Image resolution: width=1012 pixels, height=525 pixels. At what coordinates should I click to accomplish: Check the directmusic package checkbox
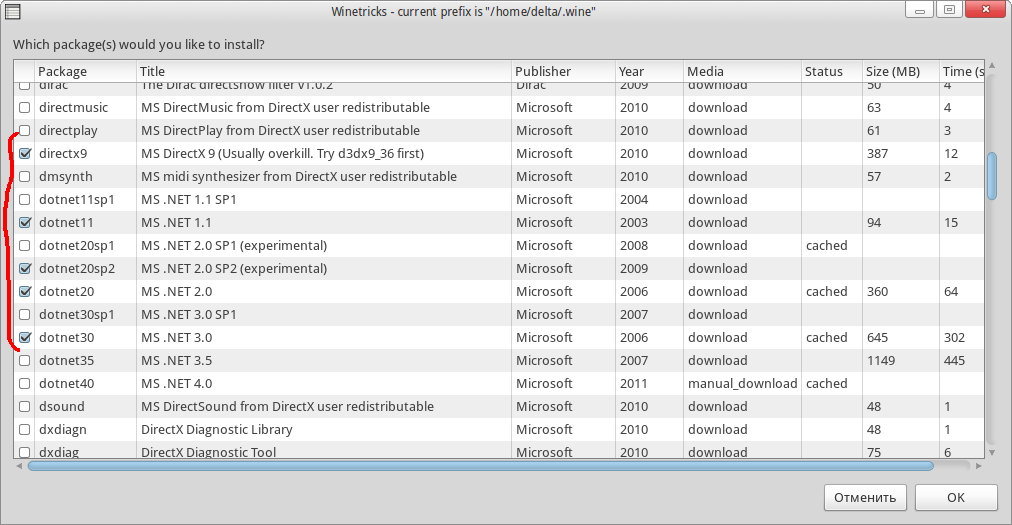[25, 107]
